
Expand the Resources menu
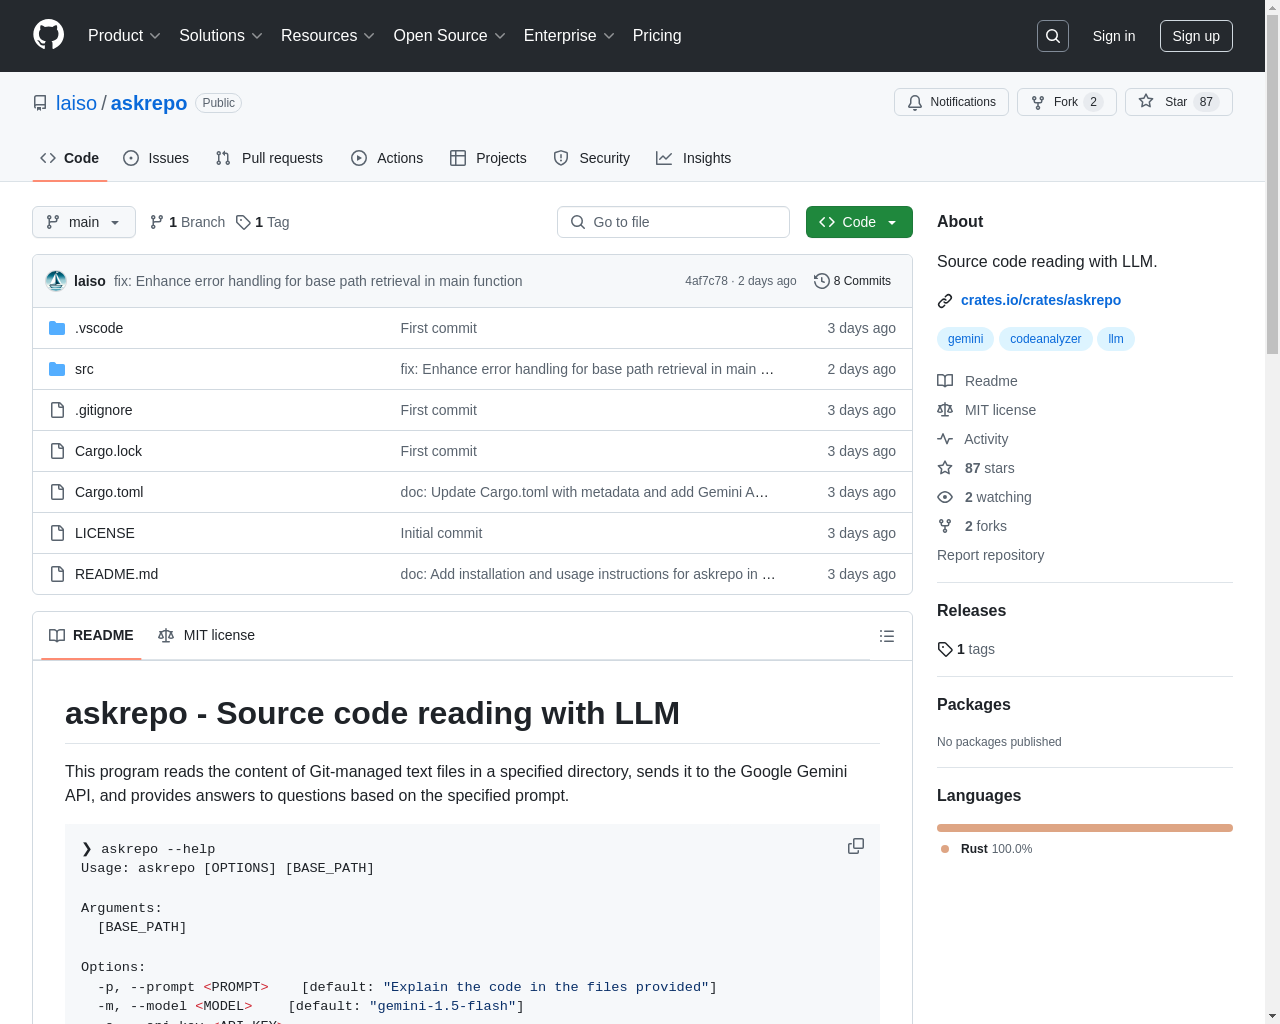328,35
